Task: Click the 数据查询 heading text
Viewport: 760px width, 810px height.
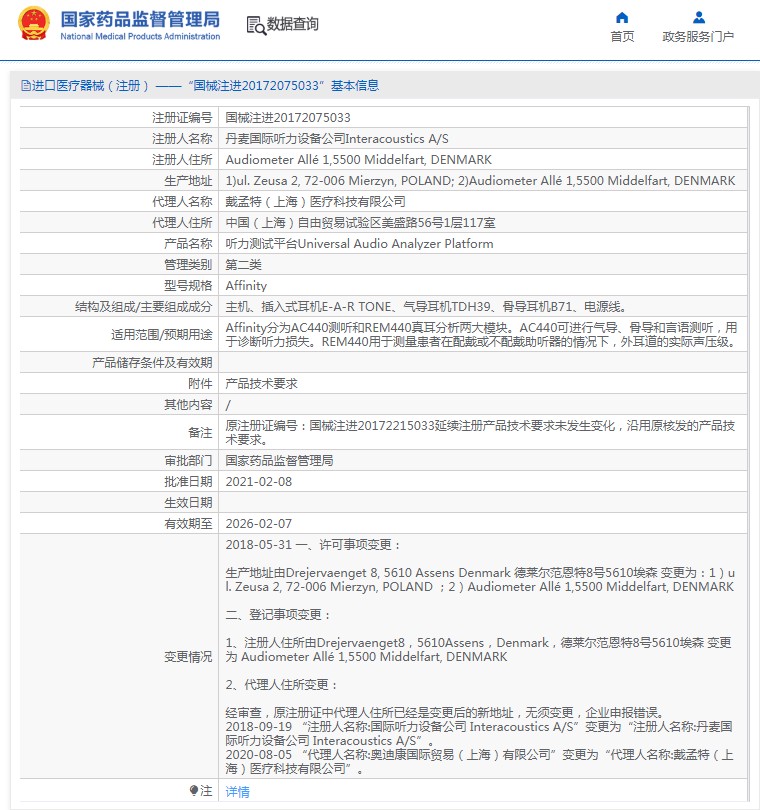Action: coord(293,24)
